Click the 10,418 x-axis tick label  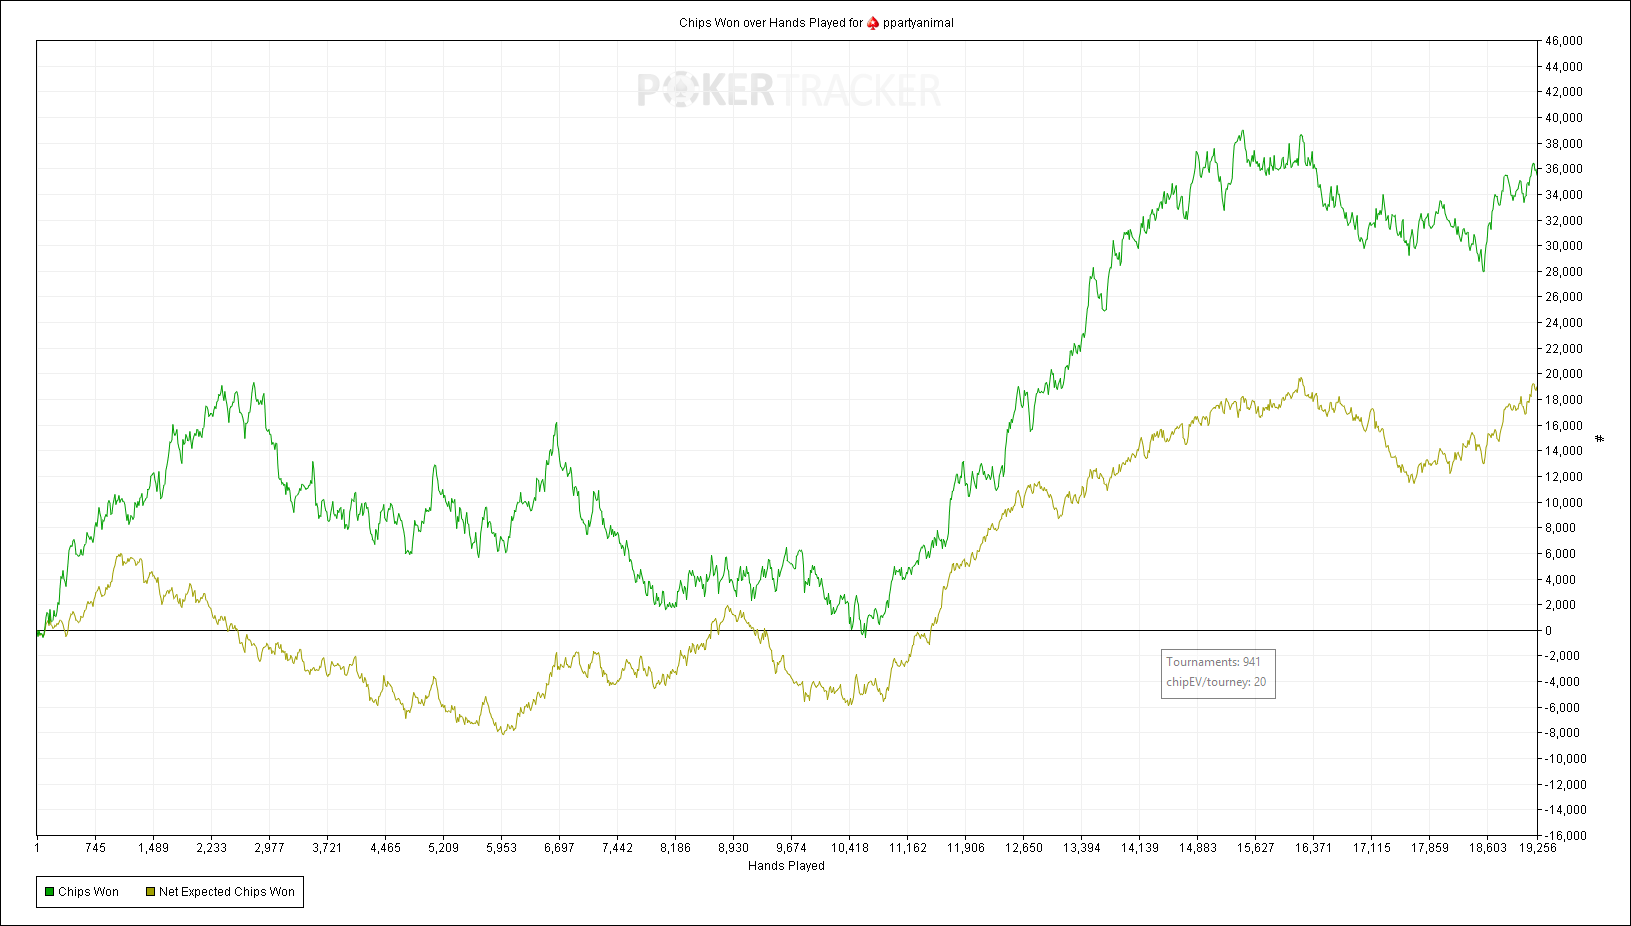850,848
